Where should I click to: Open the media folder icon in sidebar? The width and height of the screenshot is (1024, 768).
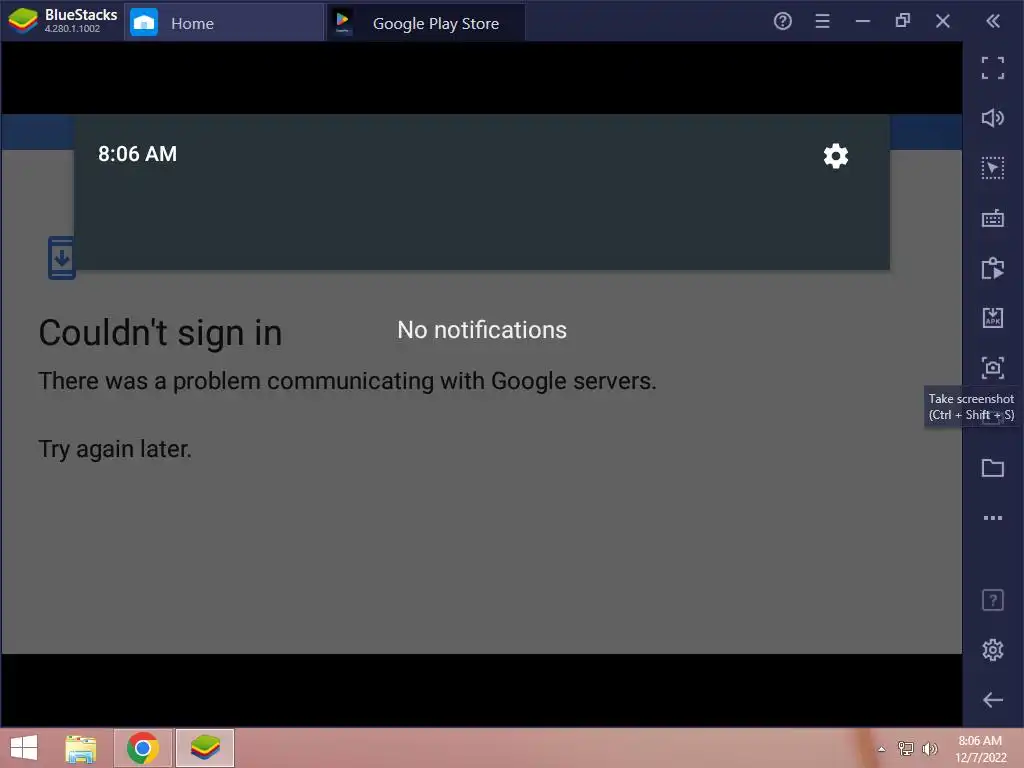coord(992,468)
